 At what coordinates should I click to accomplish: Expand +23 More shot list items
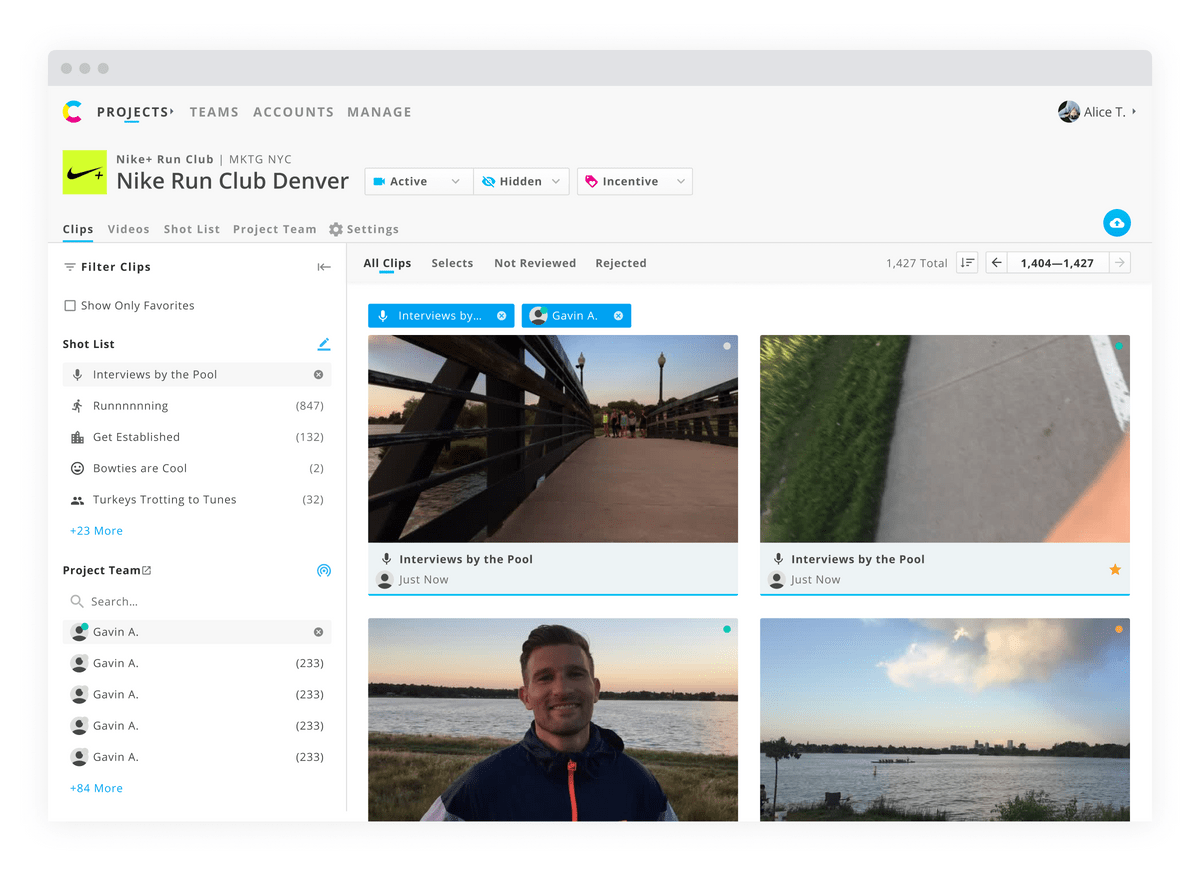96,531
